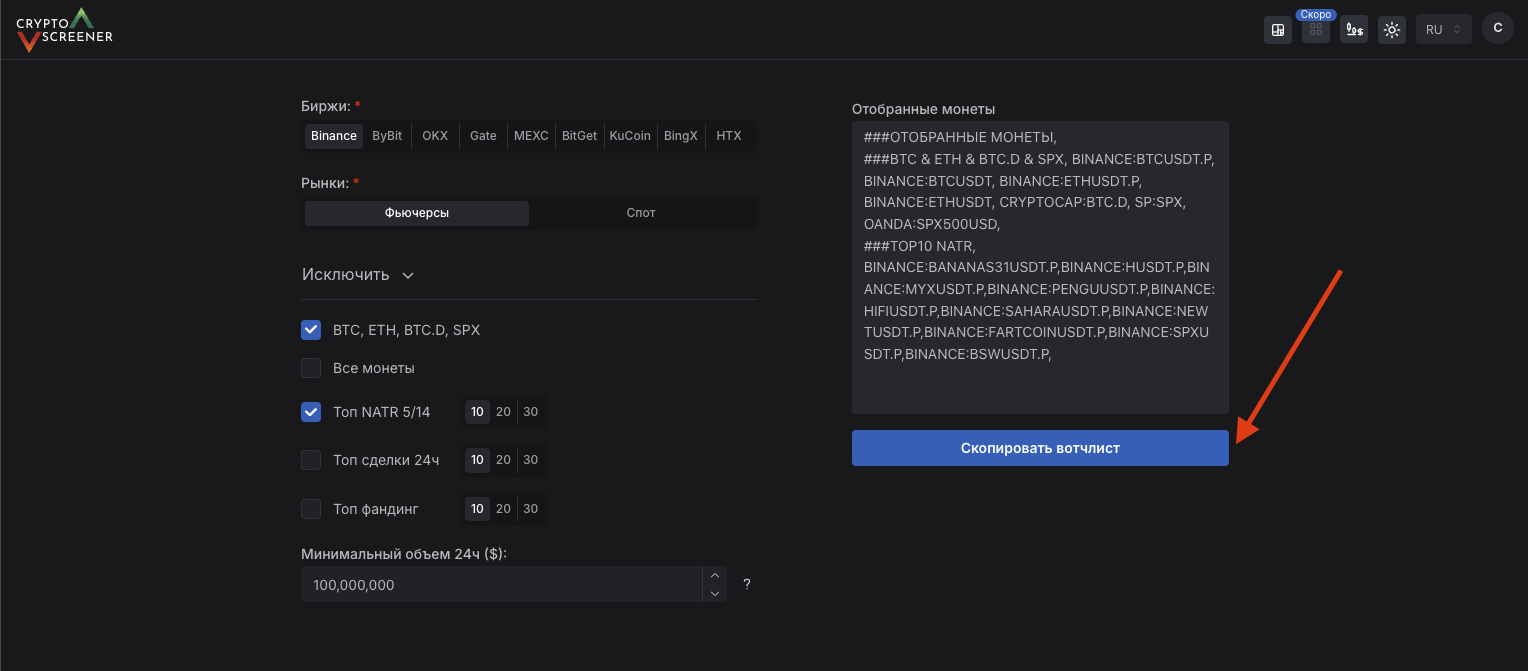Switch to the Фьючерсы market tab
Viewport: 1528px width, 671px height.
pos(417,213)
